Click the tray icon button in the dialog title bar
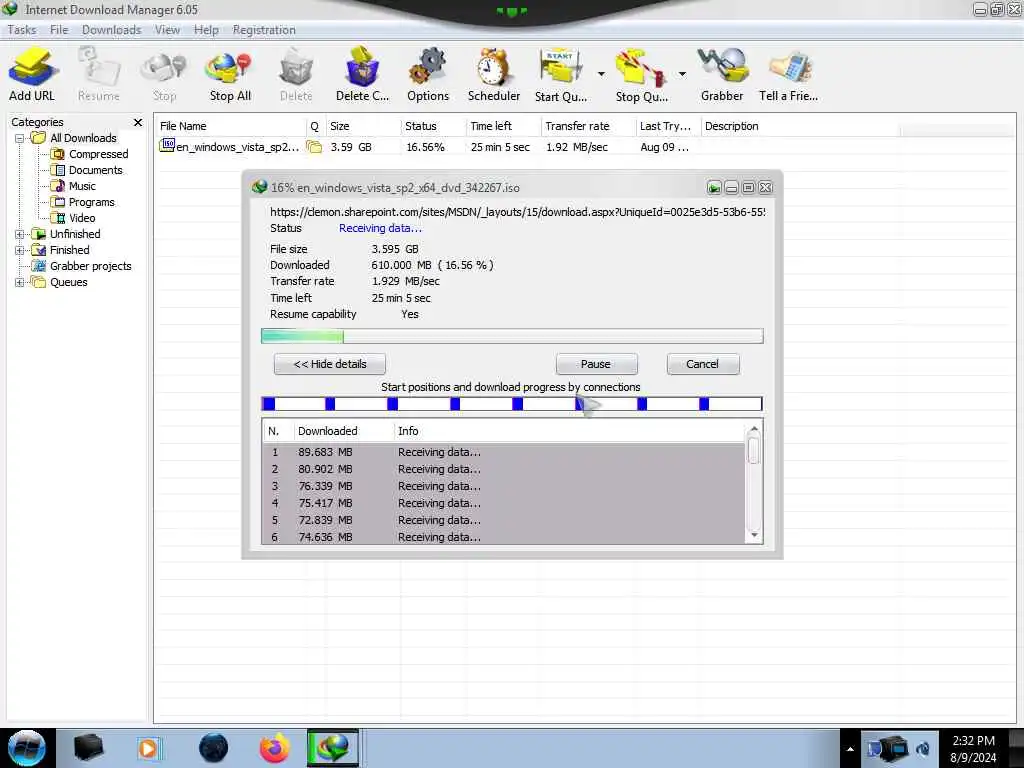Viewport: 1024px width, 768px height. tap(714, 188)
